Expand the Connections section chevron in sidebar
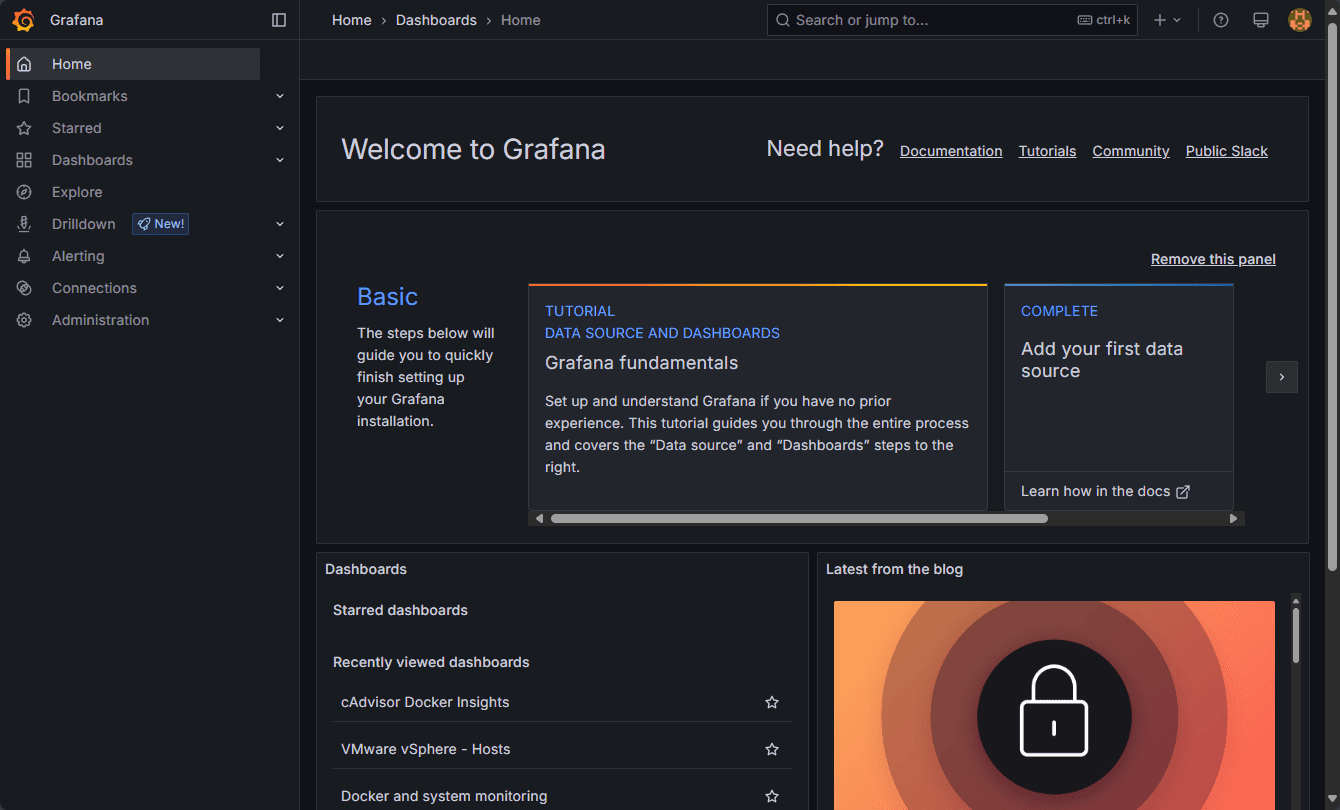The height and width of the screenshot is (810, 1340). click(x=280, y=288)
